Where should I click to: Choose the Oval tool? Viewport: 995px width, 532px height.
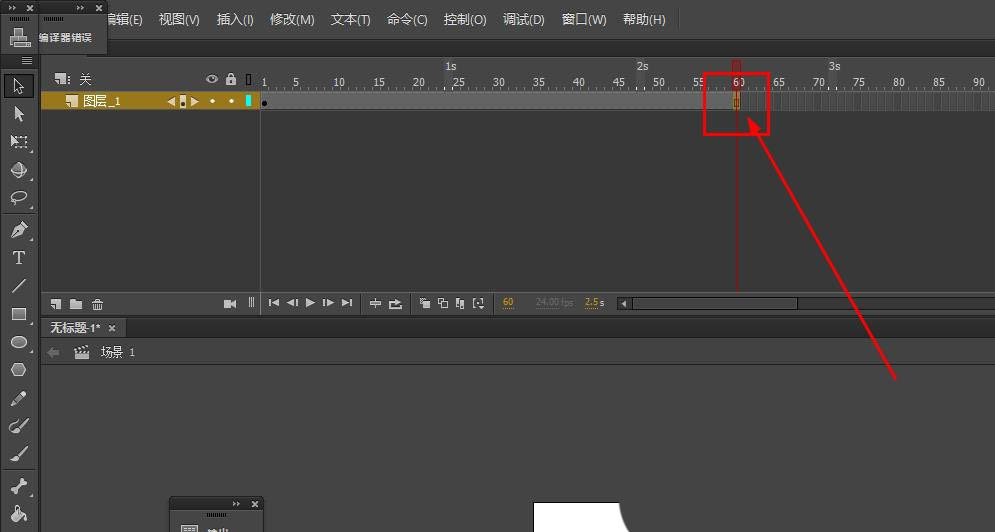pos(18,342)
